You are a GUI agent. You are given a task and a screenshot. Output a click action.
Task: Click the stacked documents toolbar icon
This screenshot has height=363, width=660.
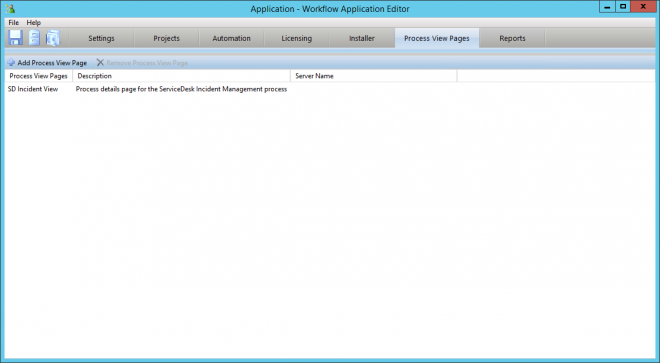click(x=53, y=38)
